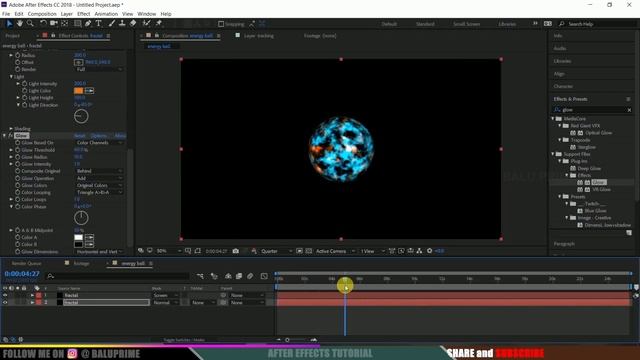This screenshot has width=640, height=360.
Task: Select the Zoom magnifier tool
Action: (x=30, y=24)
